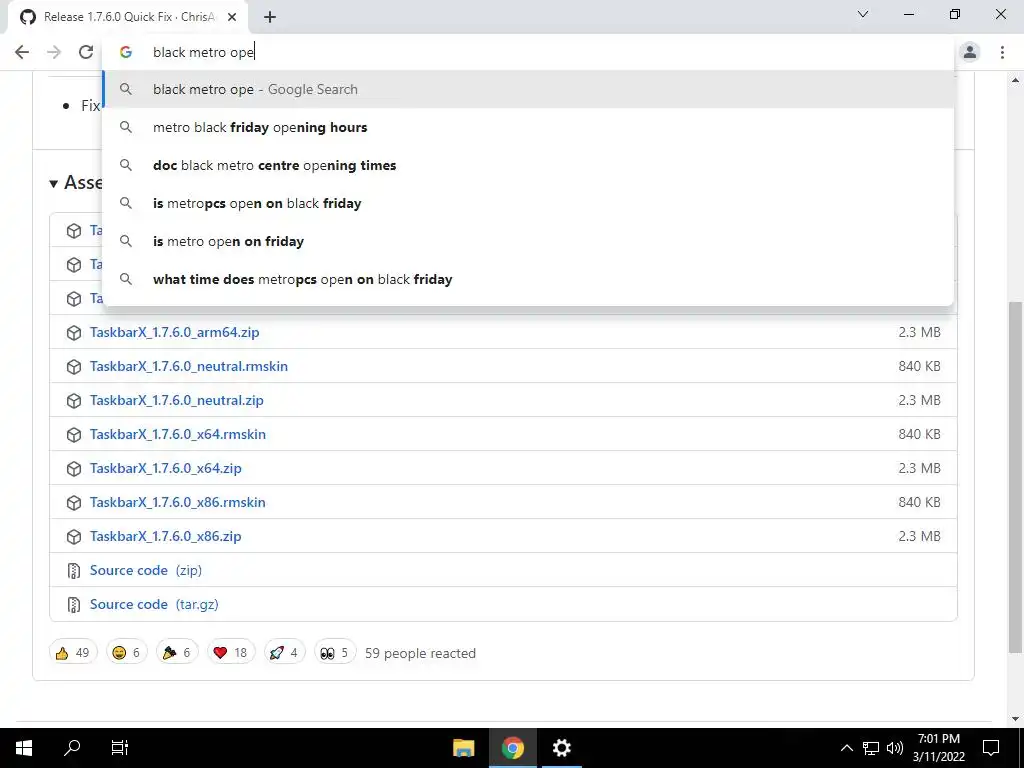Image resolution: width=1024 pixels, height=768 pixels.
Task: Toggle the laugh reaction with 6
Action: coord(126,652)
